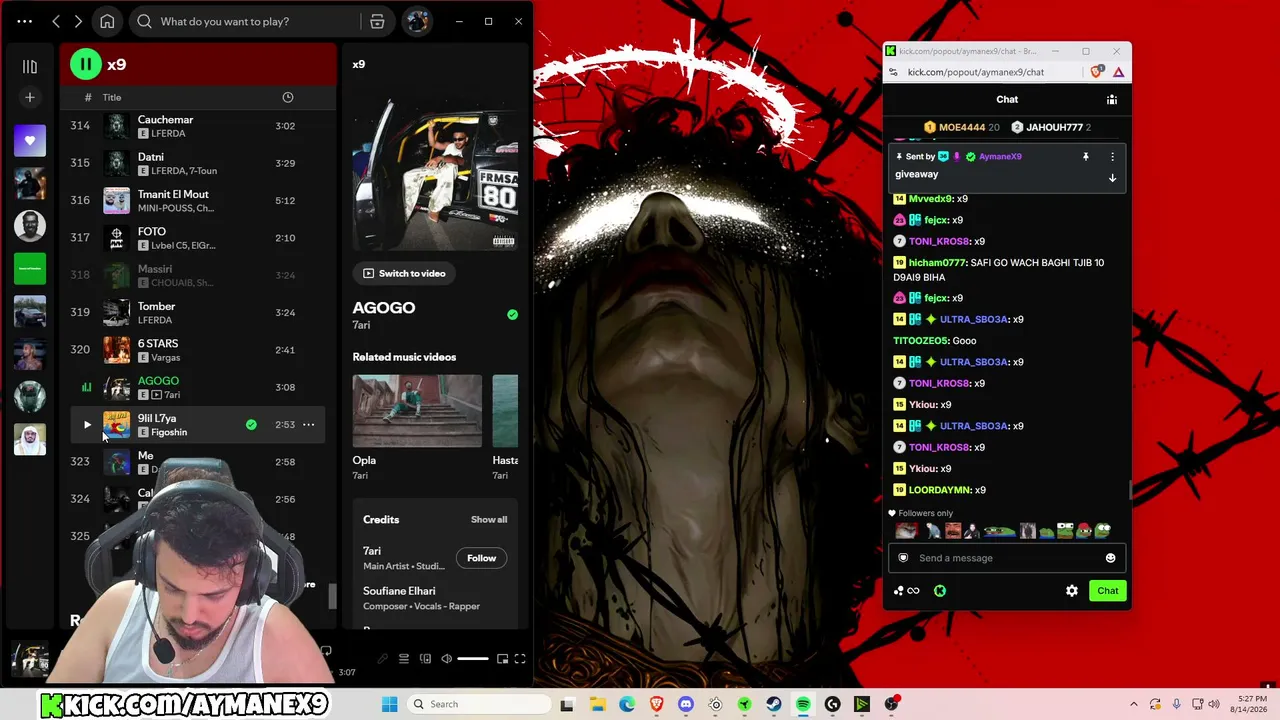Open the Windows Start menu
The width and height of the screenshot is (1280, 720).
(x=389, y=704)
